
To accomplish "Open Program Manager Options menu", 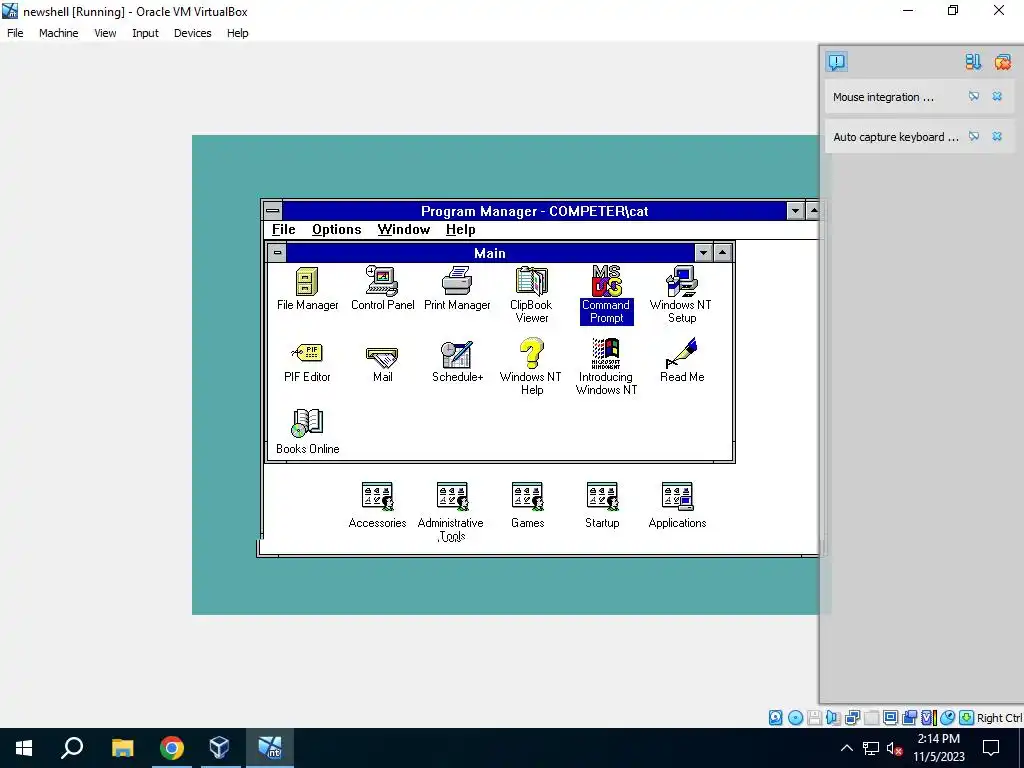I will pyautogui.click(x=336, y=230).
